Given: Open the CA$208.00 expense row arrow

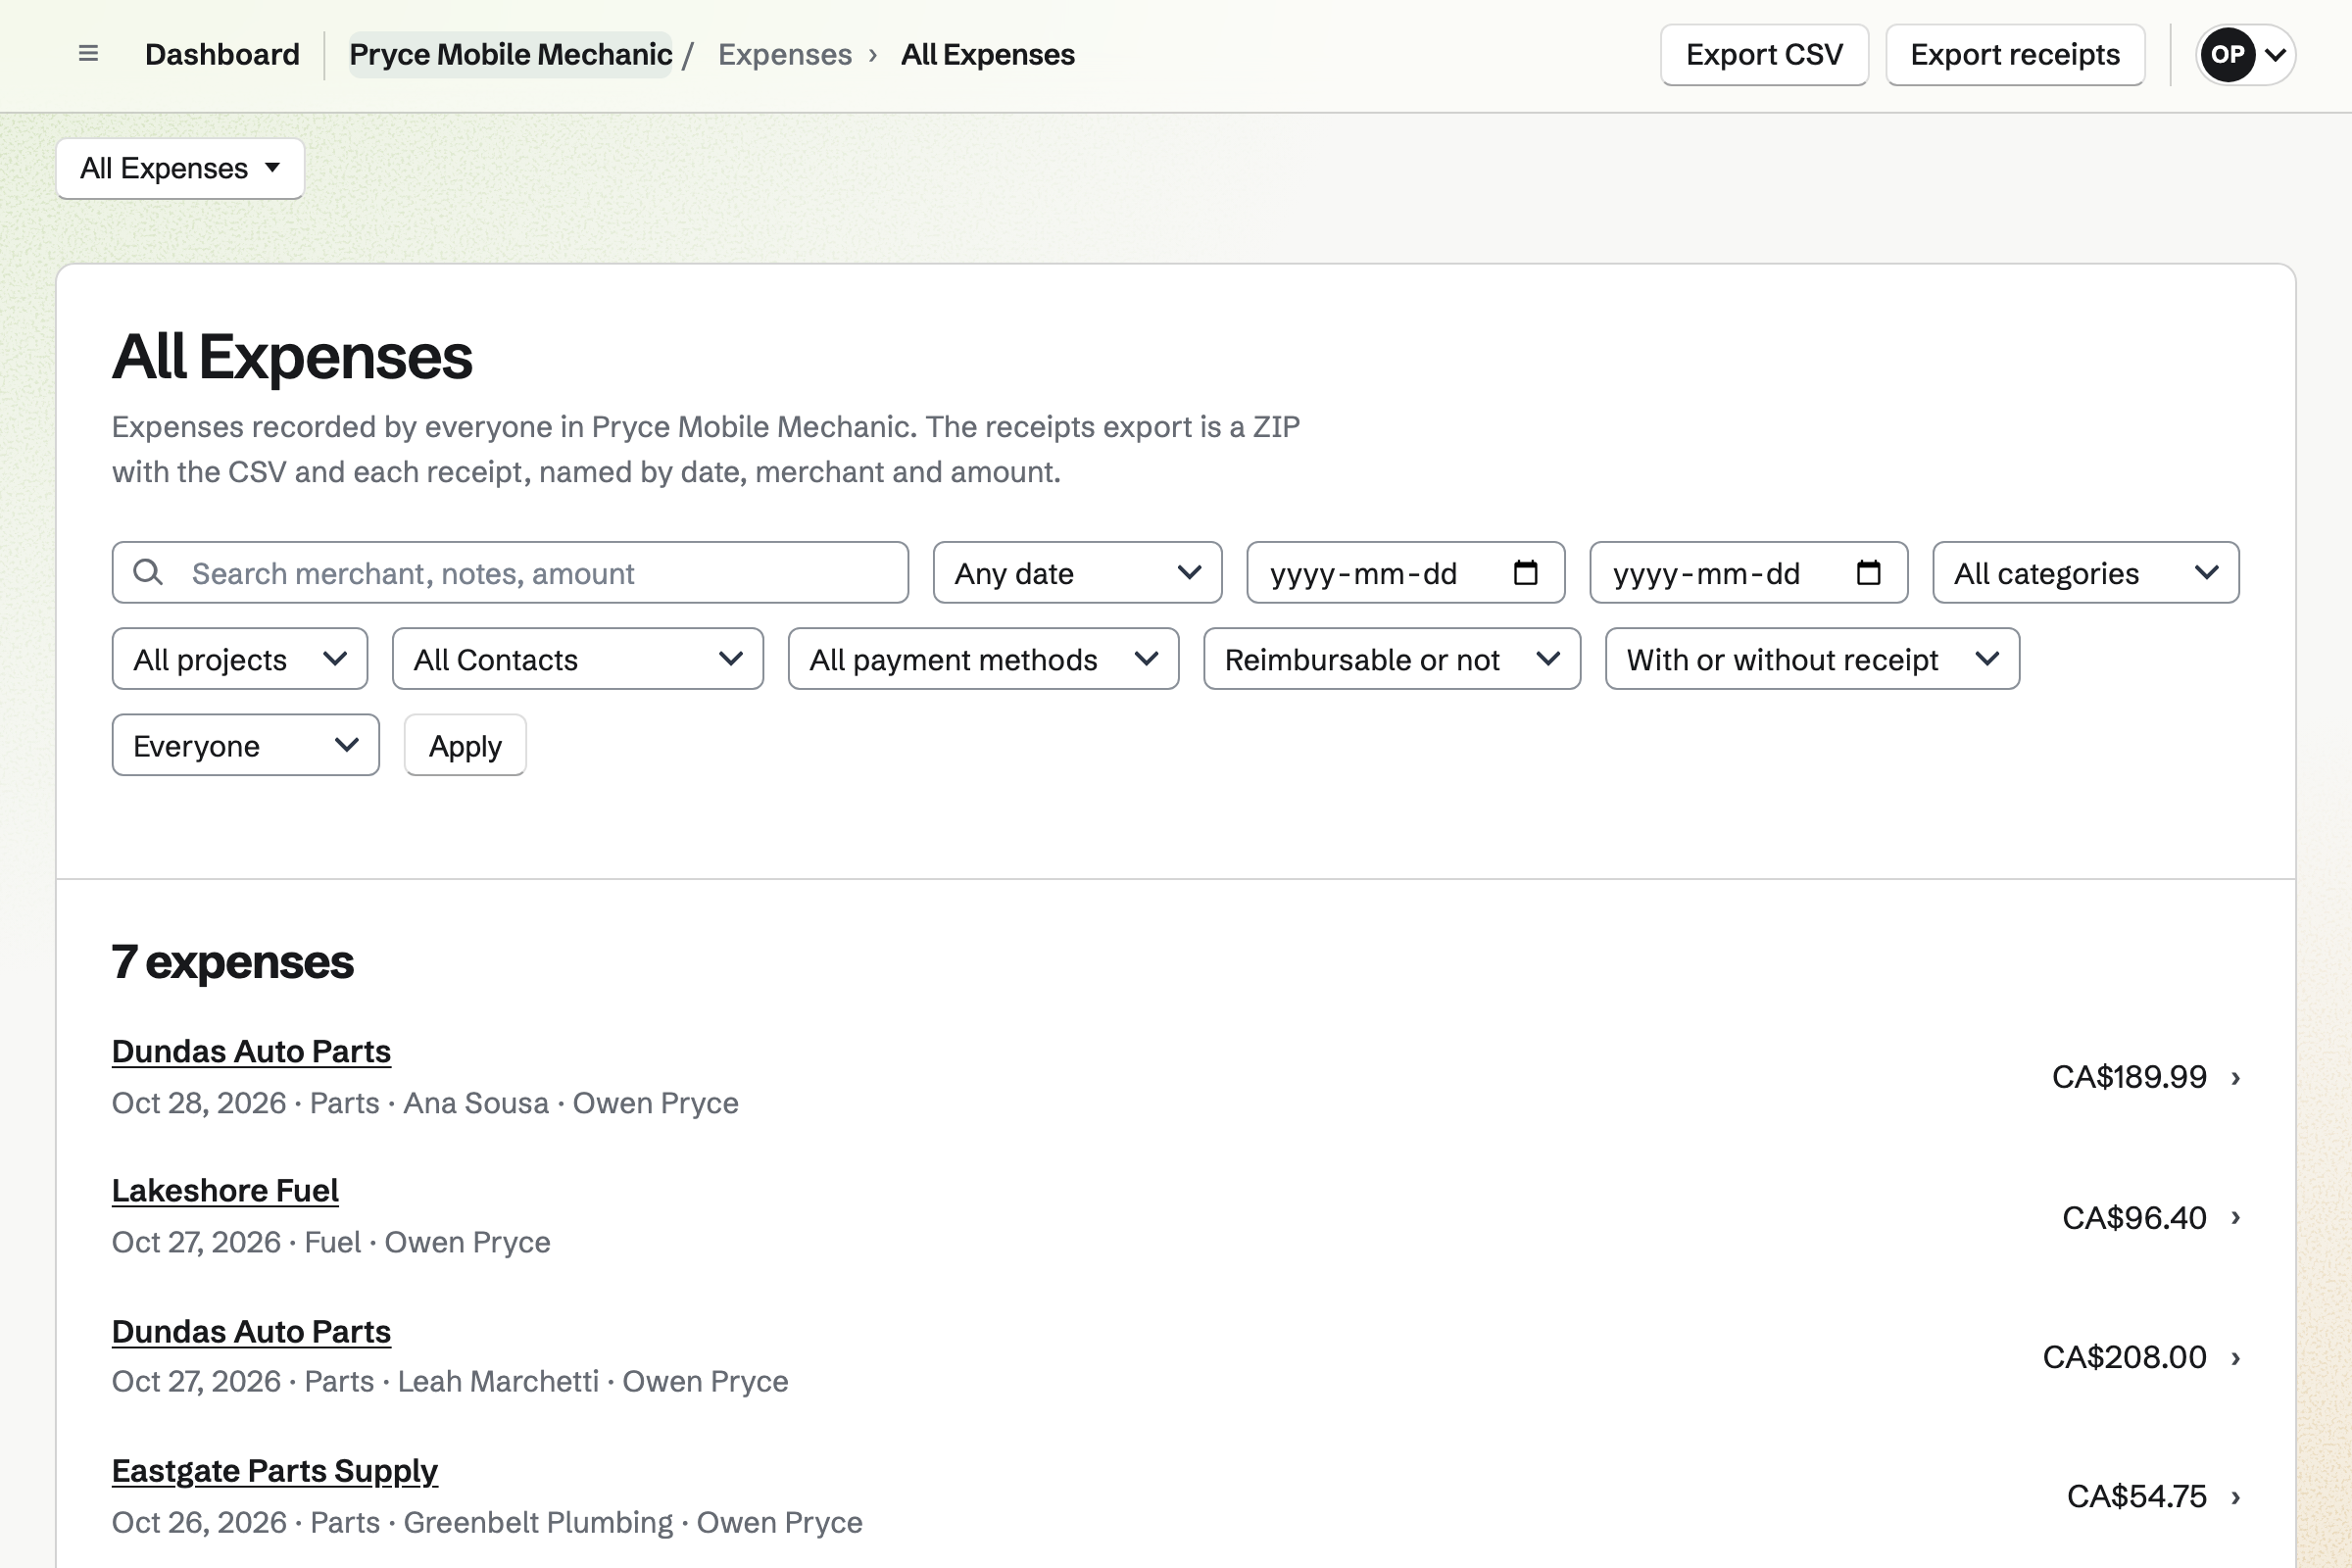Looking at the screenshot, I should point(2236,1358).
